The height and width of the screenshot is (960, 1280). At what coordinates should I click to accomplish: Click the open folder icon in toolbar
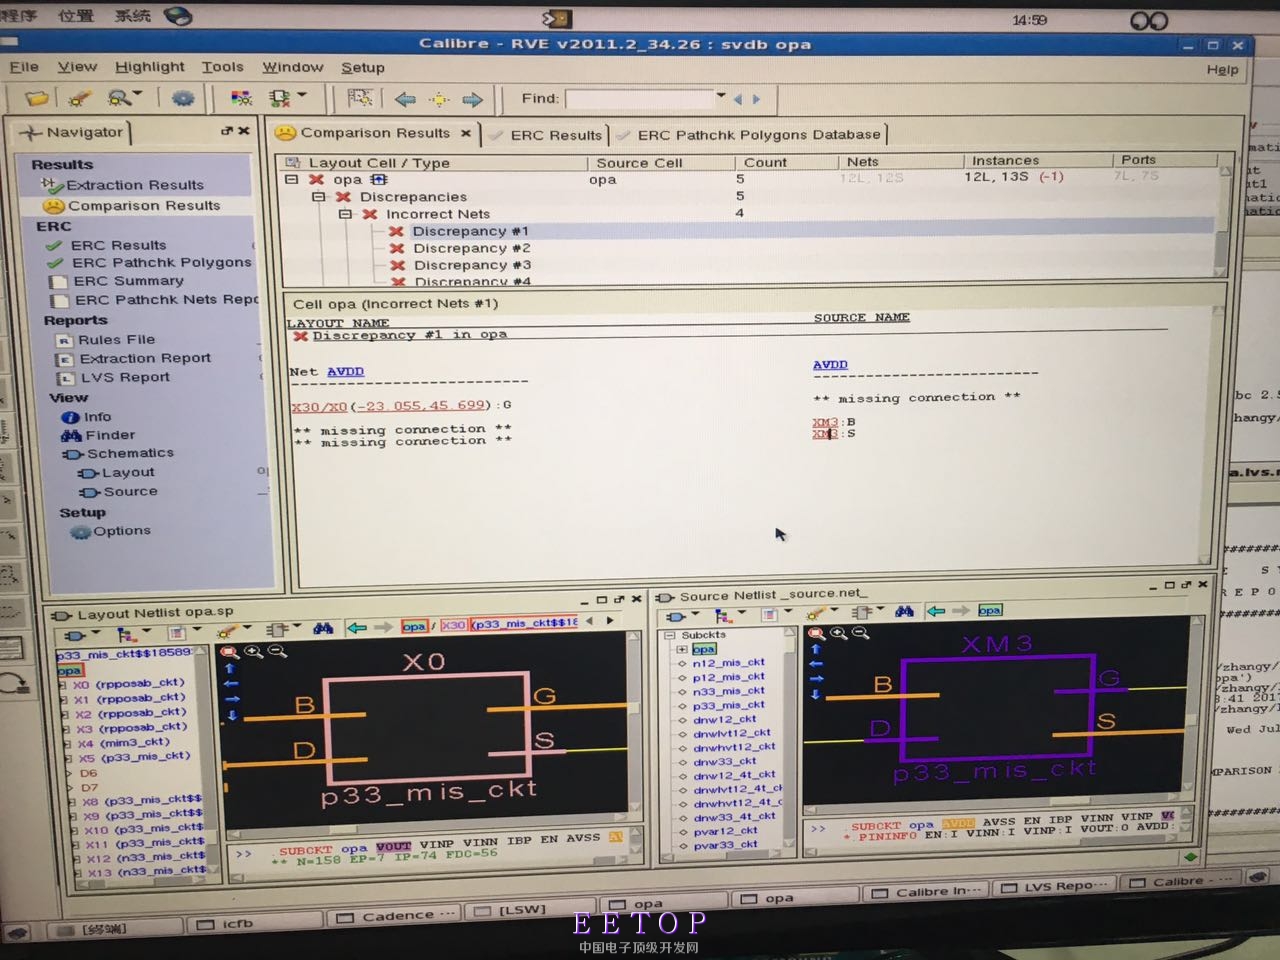click(37, 98)
